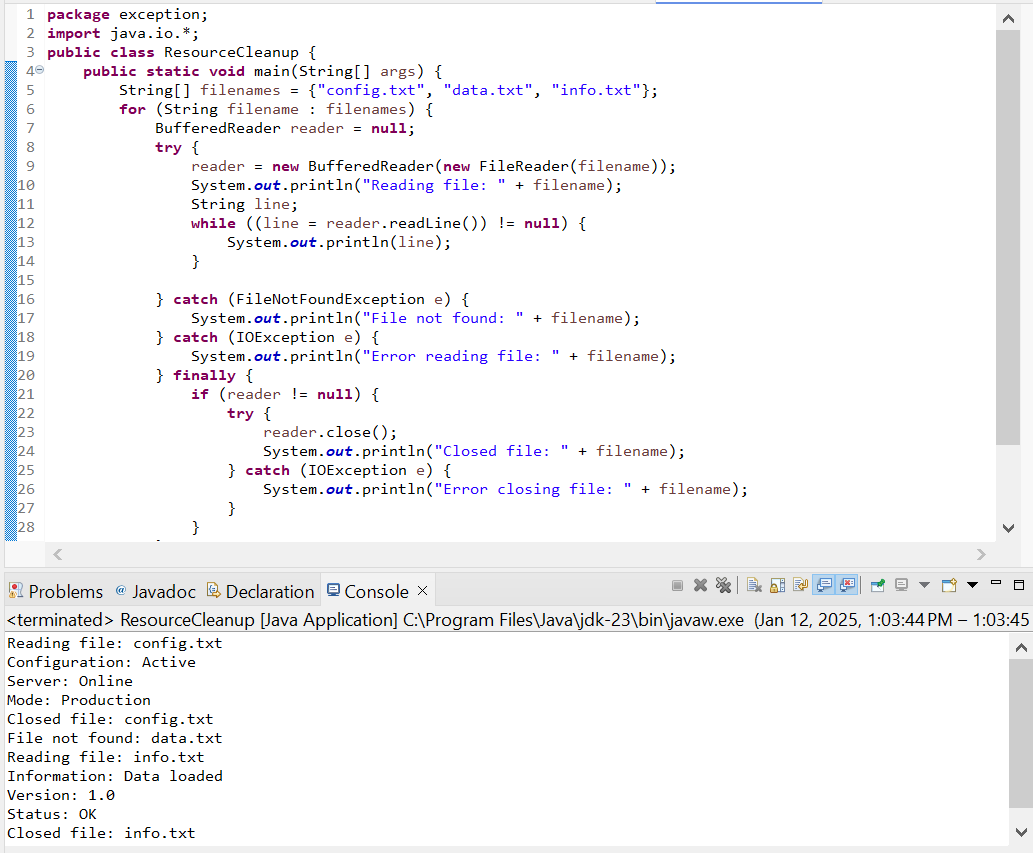Toggle Word Wrap in the console

click(800, 586)
